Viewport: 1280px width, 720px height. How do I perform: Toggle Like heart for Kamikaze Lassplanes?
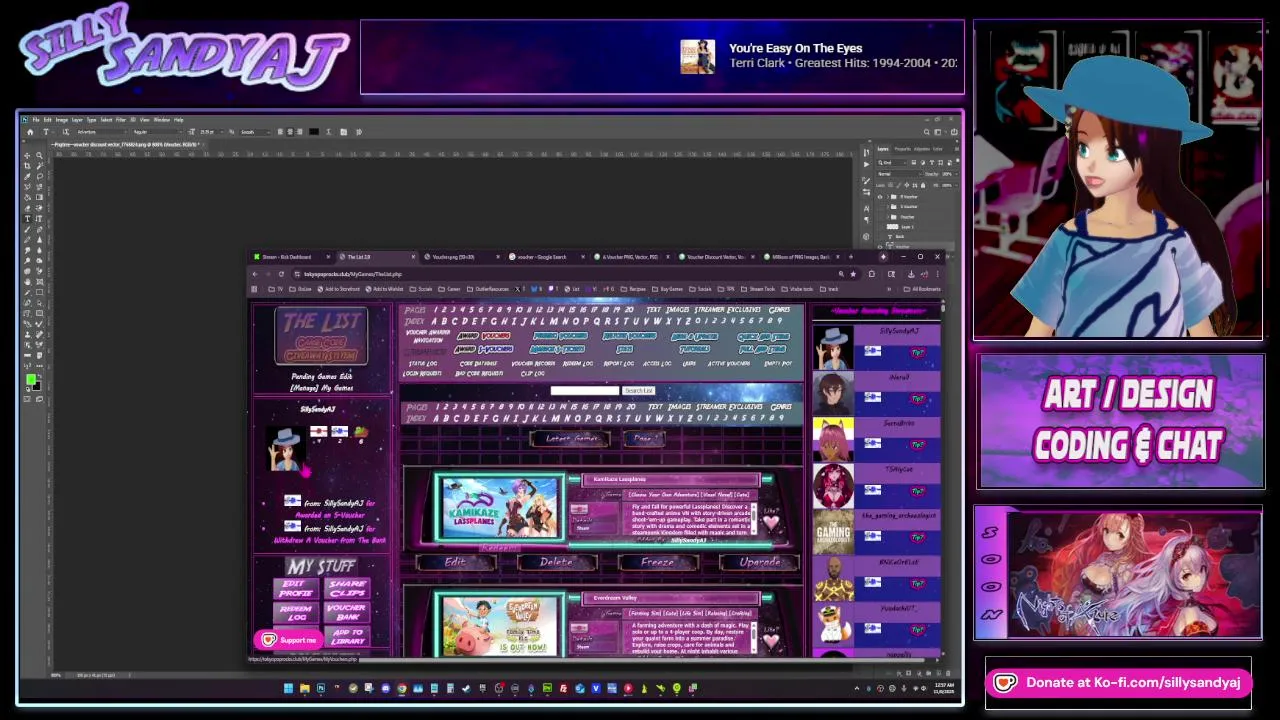772,522
